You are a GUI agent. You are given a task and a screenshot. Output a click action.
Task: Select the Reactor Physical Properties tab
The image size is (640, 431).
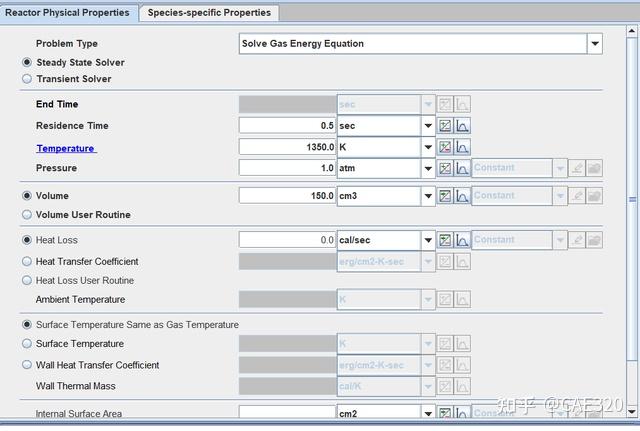coord(67,13)
